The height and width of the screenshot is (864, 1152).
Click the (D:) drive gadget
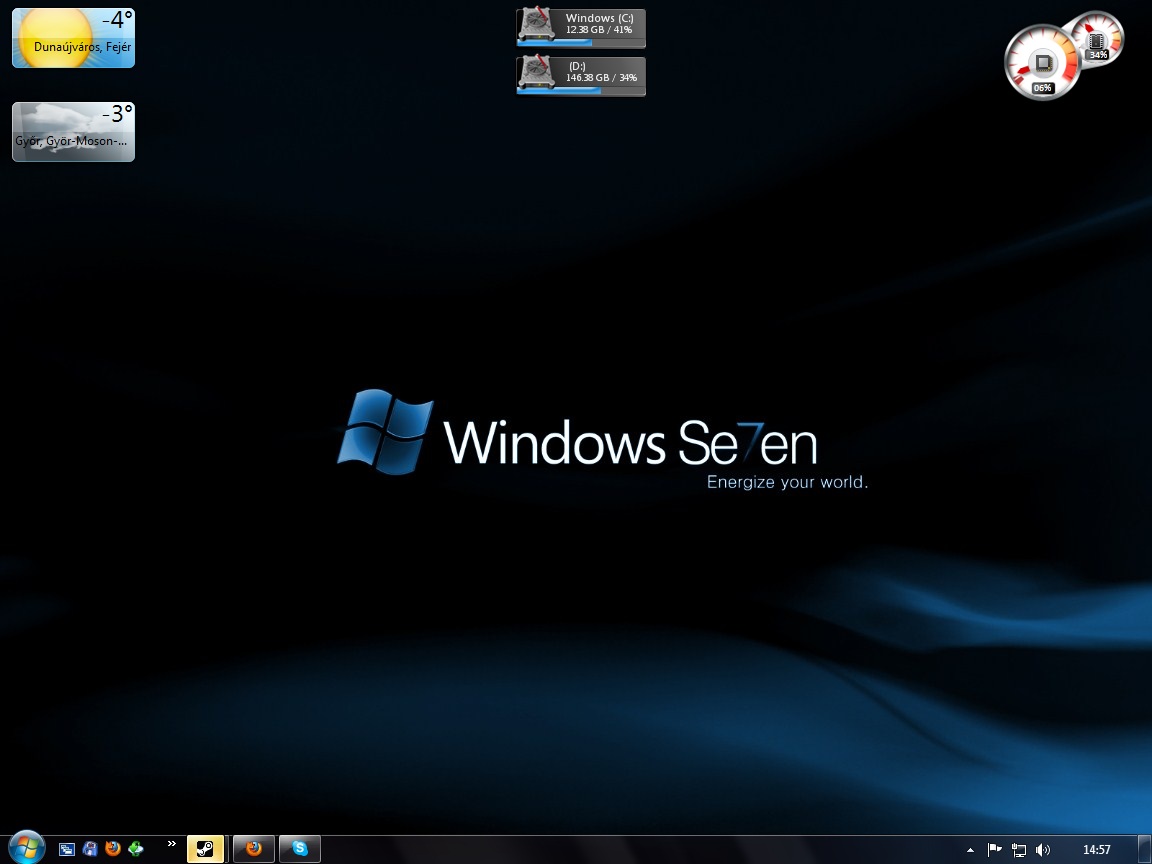click(x=581, y=76)
